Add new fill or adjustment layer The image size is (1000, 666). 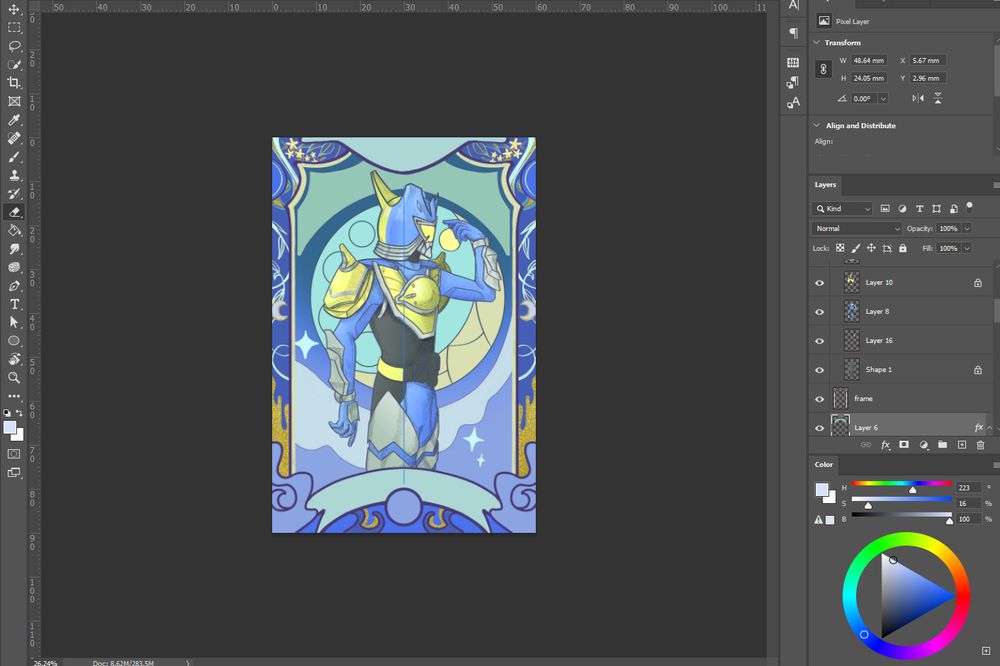click(x=923, y=445)
